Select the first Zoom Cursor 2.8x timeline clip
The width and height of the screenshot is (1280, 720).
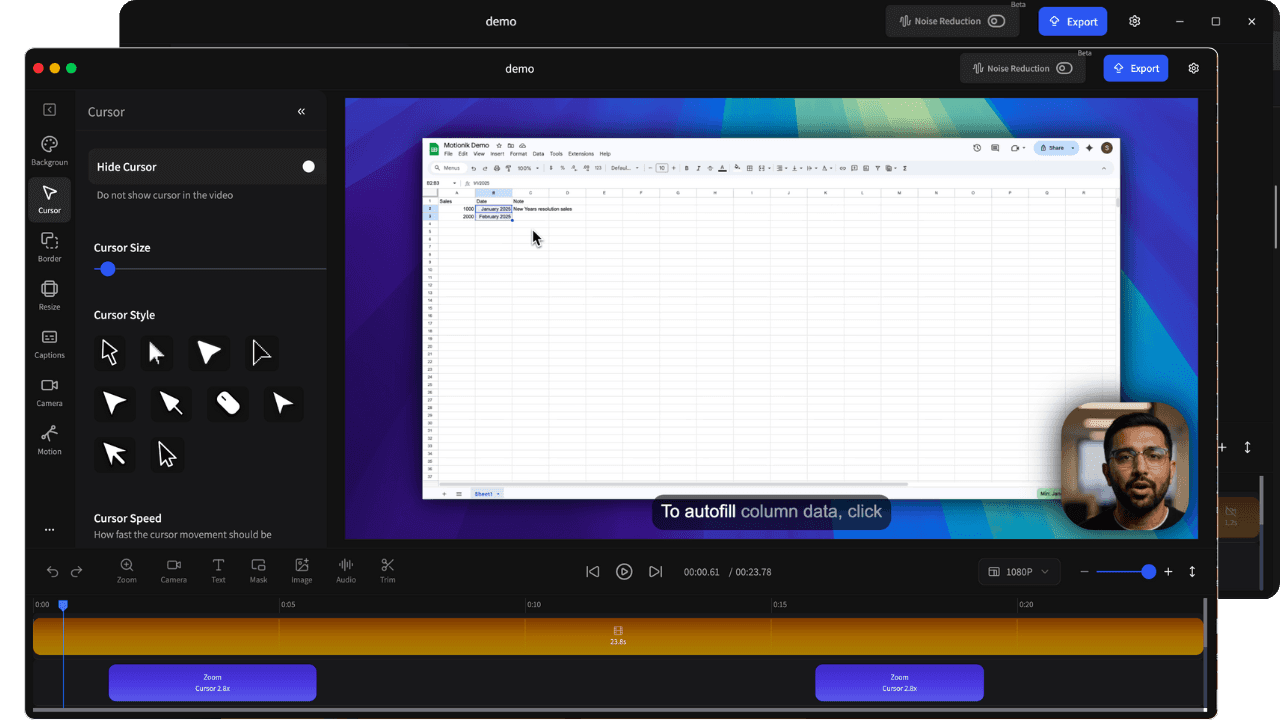212,682
